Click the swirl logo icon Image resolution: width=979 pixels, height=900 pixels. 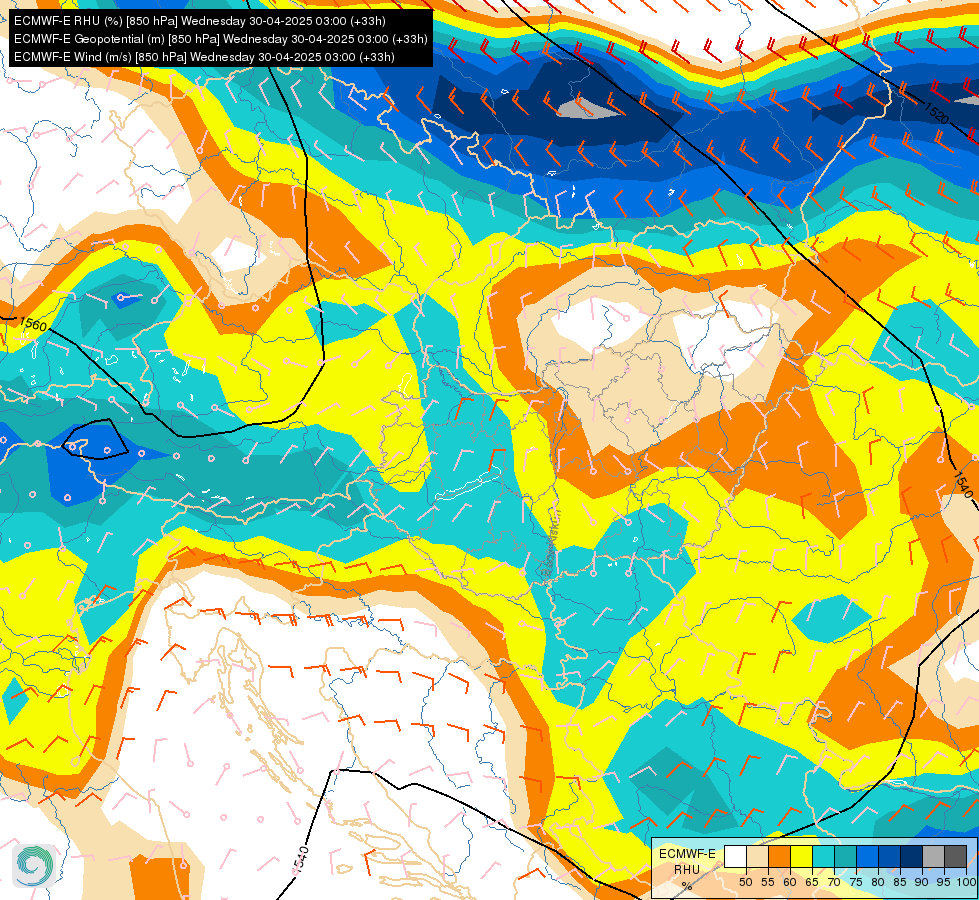click(x=34, y=866)
